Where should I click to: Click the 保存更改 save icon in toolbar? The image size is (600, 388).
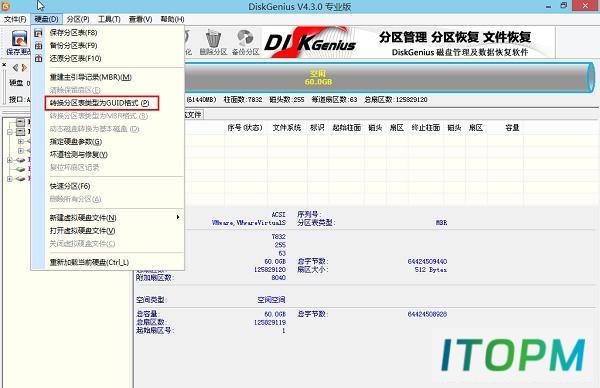tap(19, 39)
